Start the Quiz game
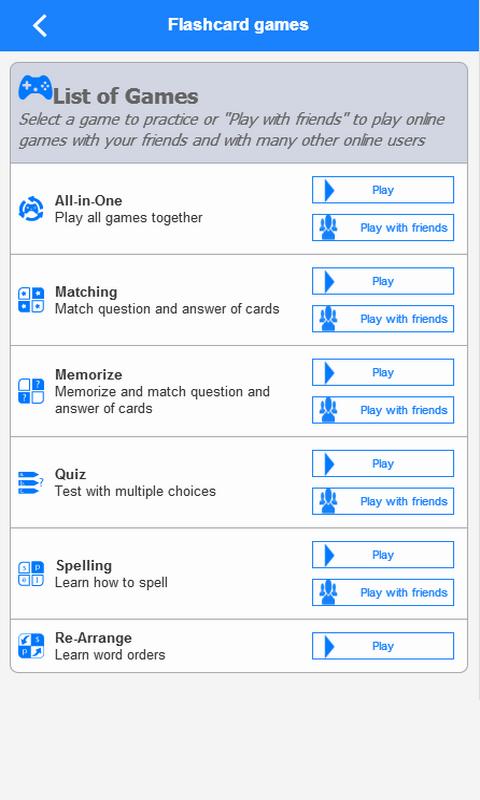480x800 pixels. coord(383,464)
